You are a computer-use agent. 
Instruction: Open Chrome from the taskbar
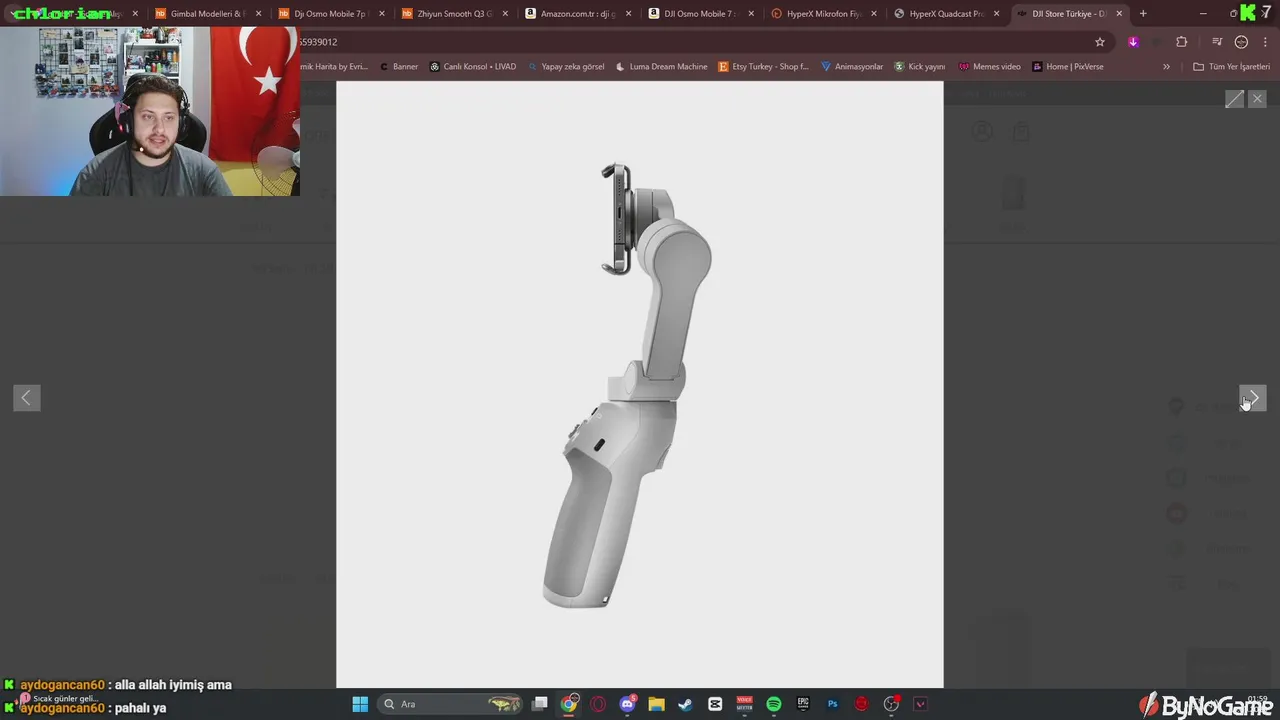[x=569, y=704]
